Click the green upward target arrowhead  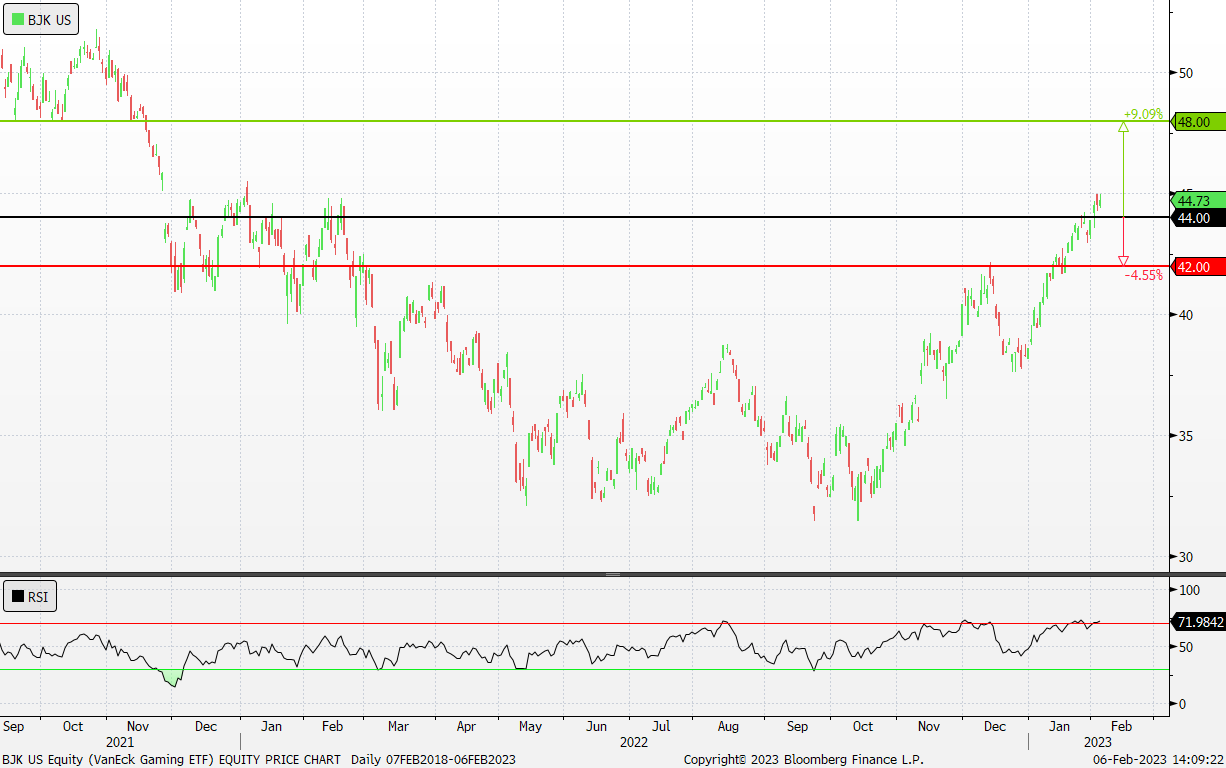pyautogui.click(x=1123, y=126)
